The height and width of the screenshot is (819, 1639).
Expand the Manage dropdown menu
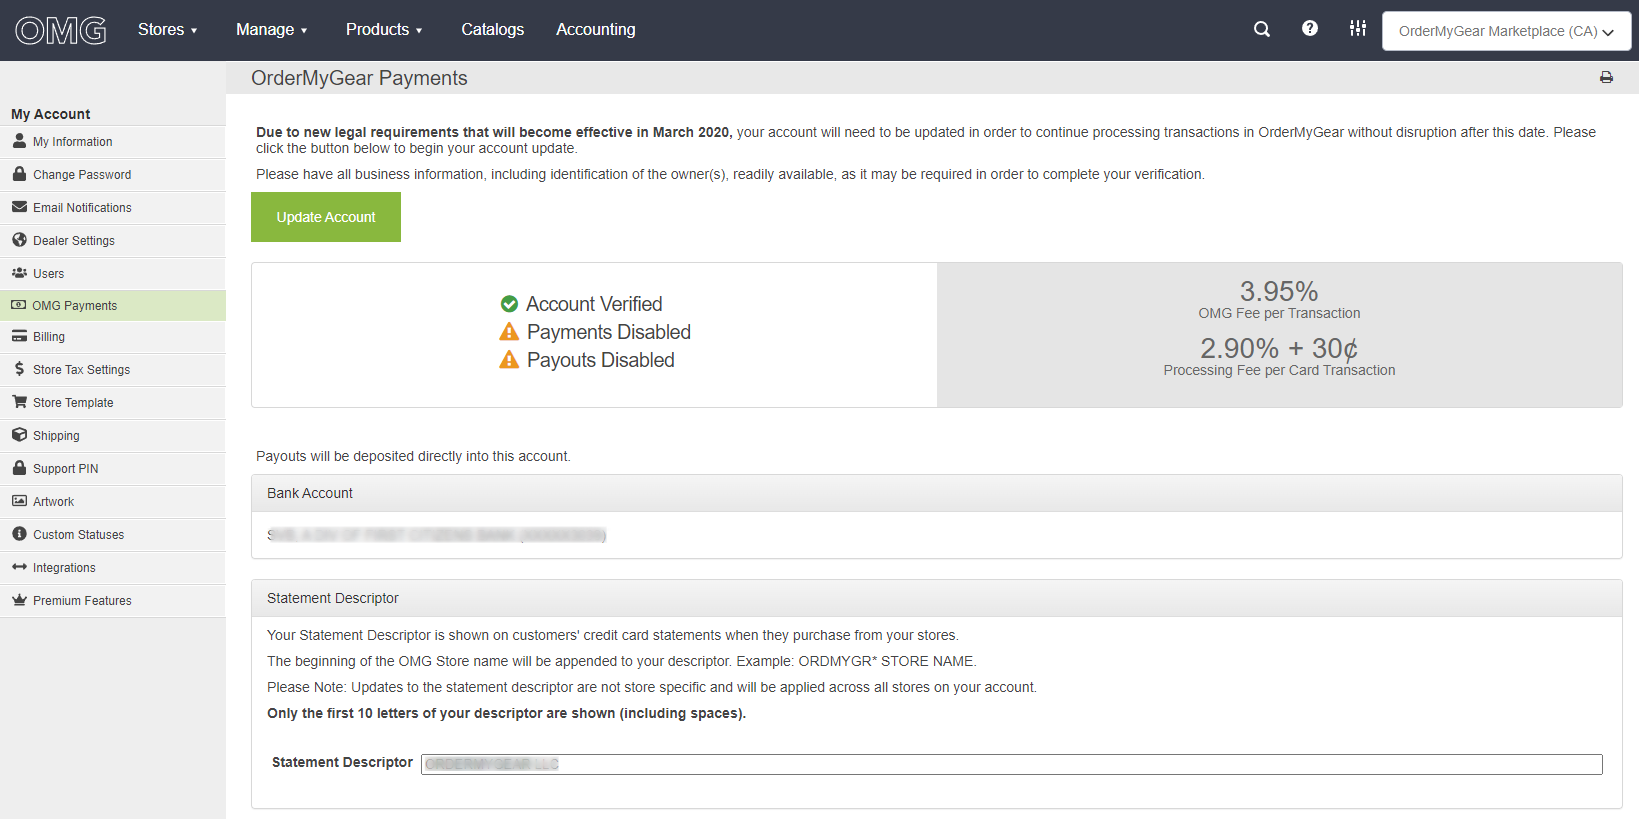point(271,30)
